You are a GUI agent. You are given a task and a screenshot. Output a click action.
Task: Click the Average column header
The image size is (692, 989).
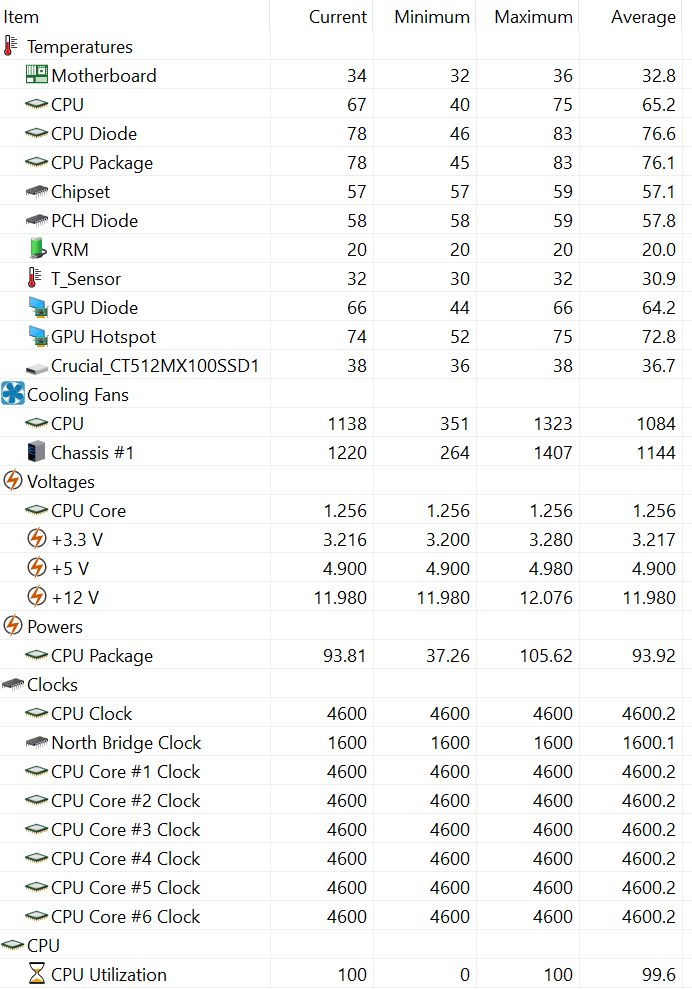pyautogui.click(x=643, y=17)
